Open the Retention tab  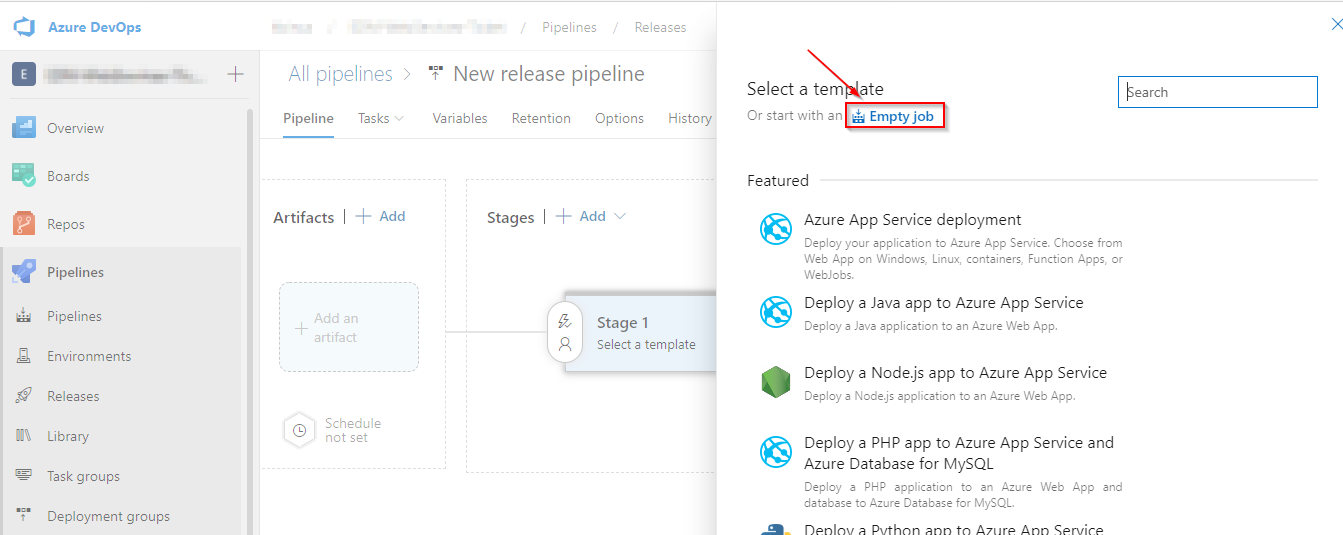pos(541,118)
